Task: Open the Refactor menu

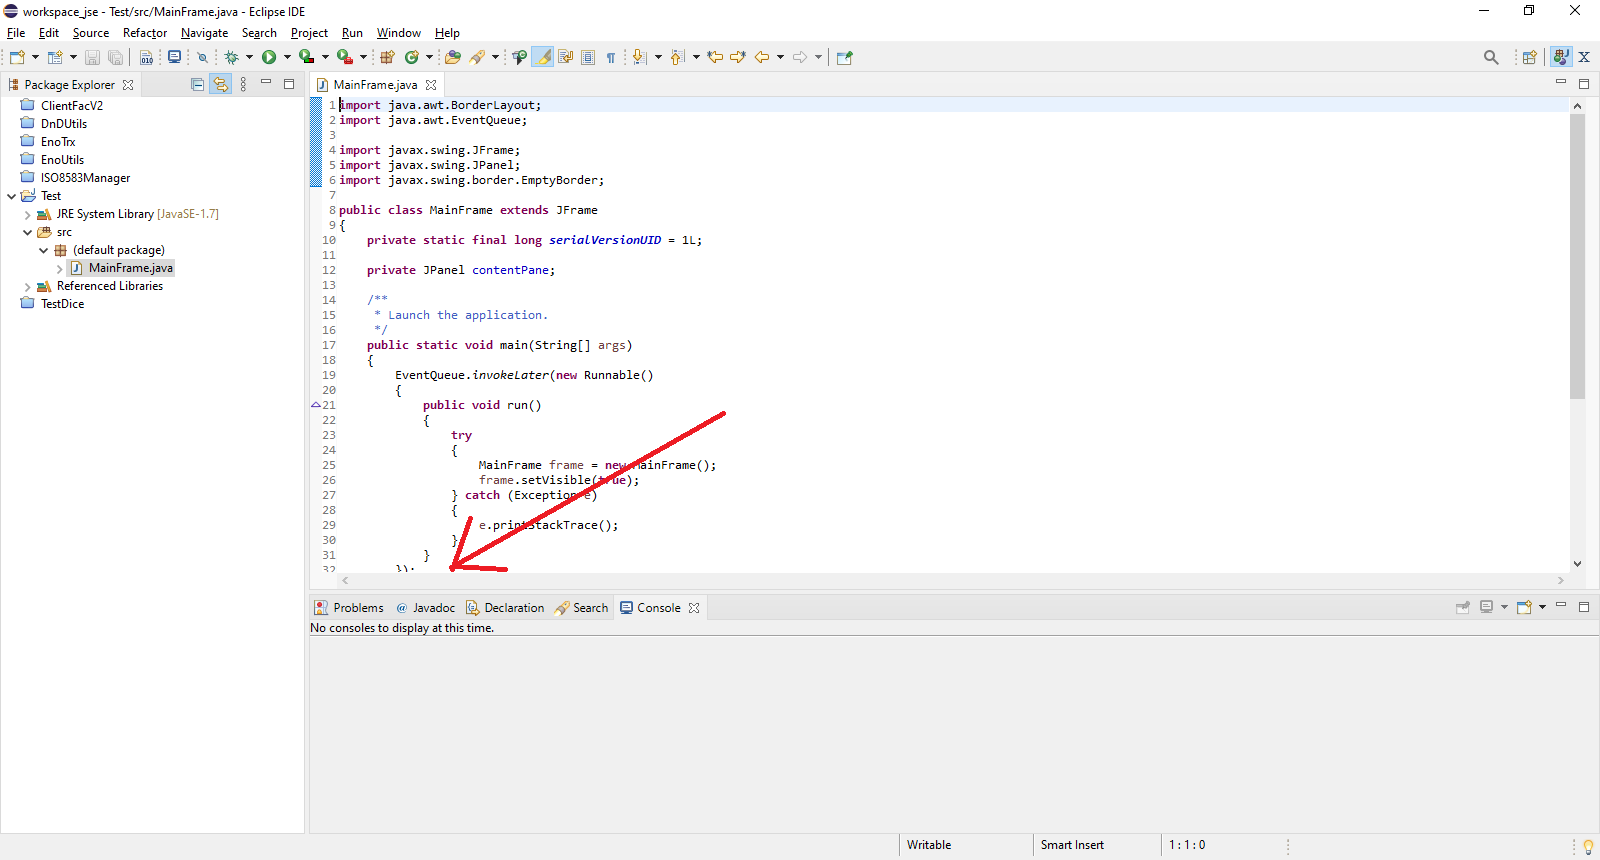Action: pos(145,33)
